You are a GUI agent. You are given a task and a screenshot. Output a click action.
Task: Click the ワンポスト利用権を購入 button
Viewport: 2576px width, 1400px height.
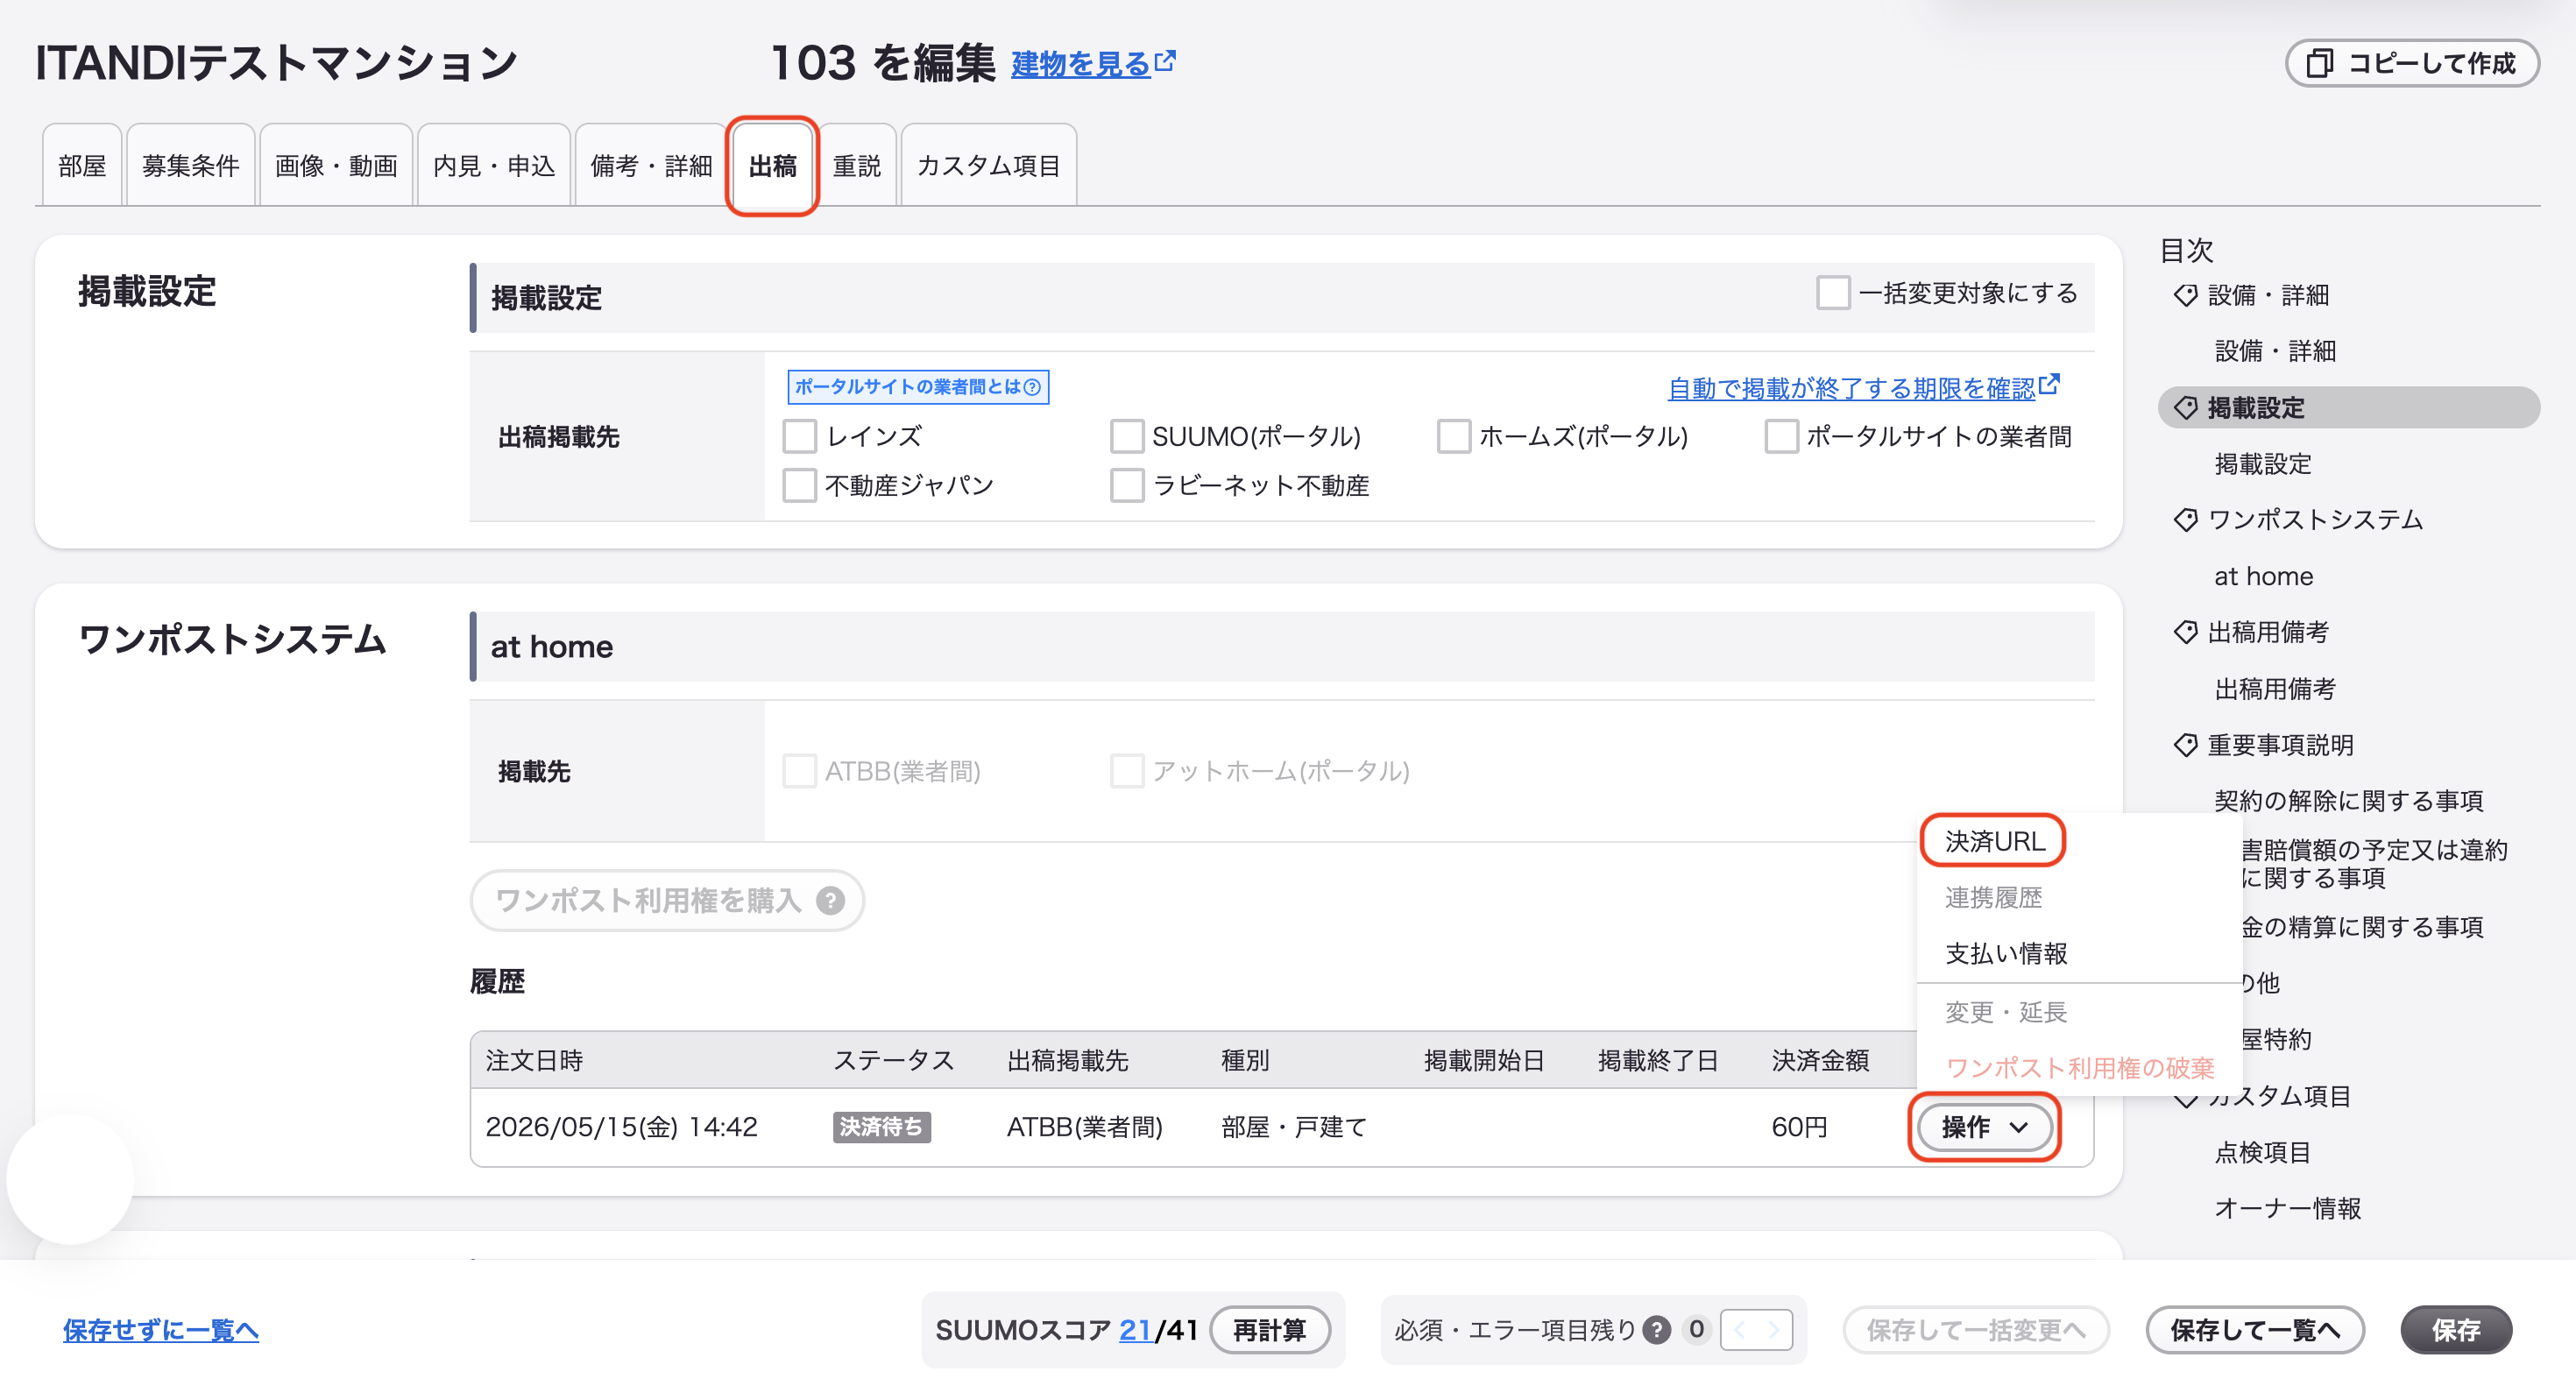[667, 900]
